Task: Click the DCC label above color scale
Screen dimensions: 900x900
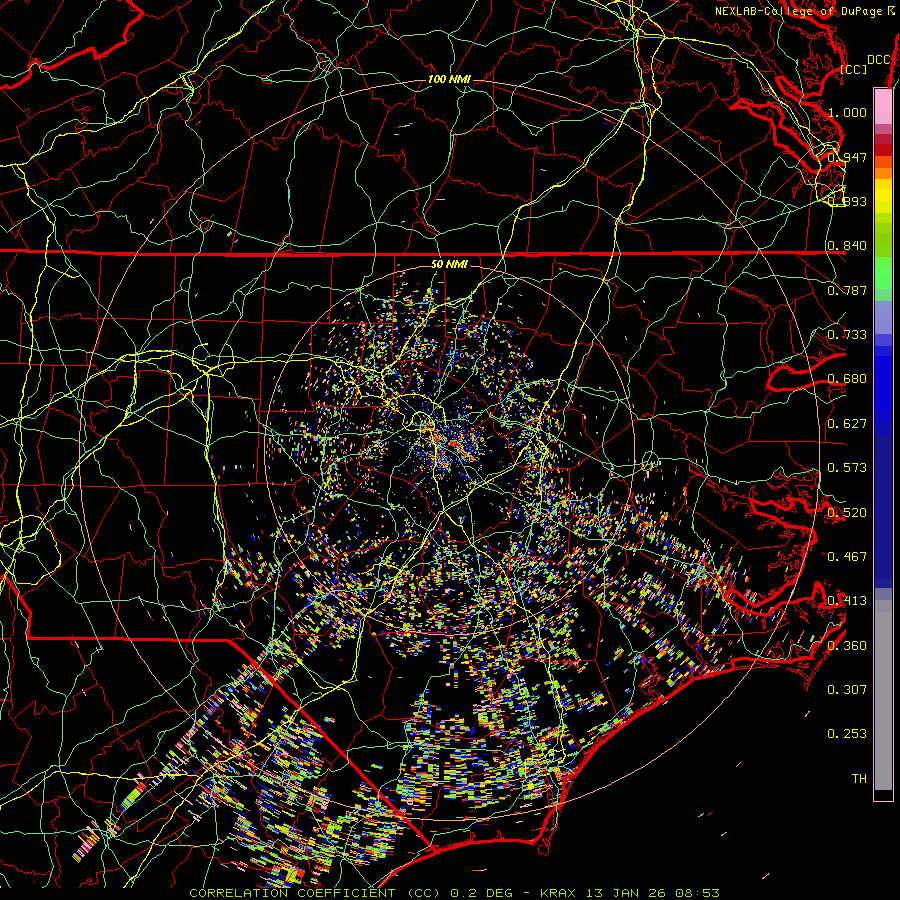Action: 878,60
